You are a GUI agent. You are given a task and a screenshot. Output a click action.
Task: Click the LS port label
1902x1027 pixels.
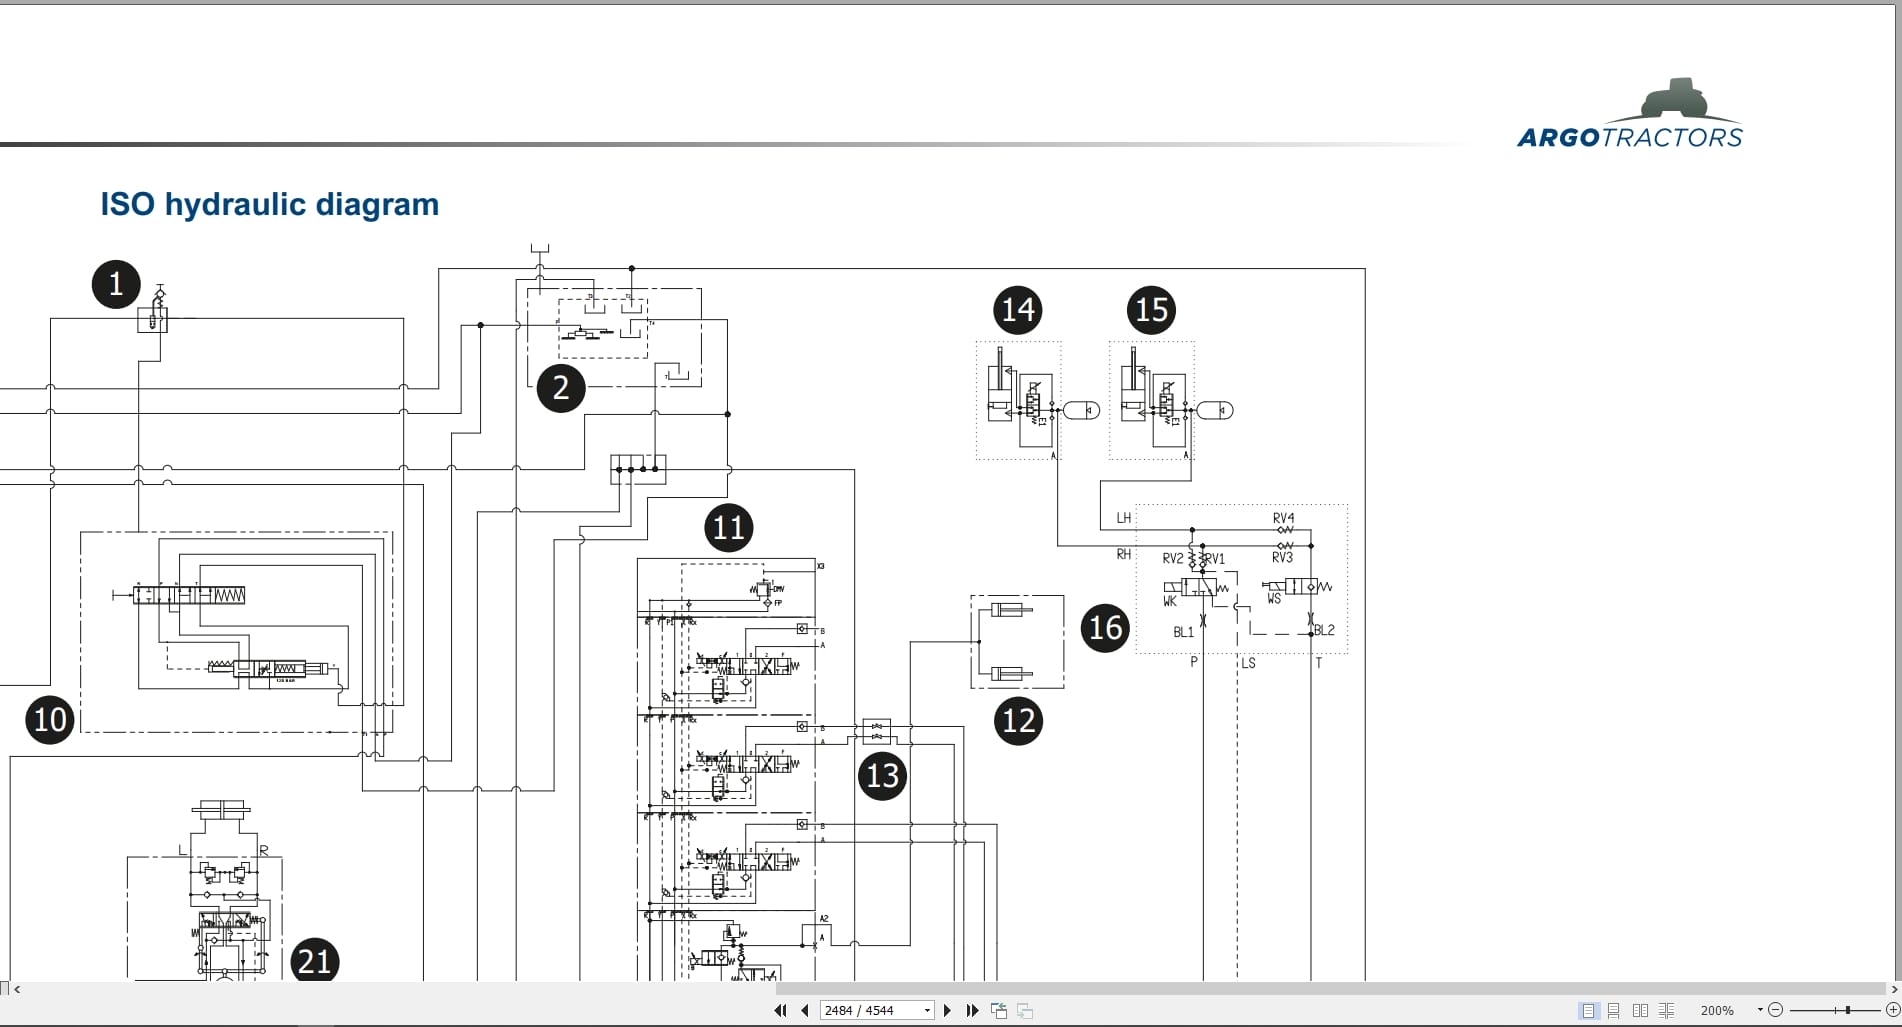coord(1248,663)
